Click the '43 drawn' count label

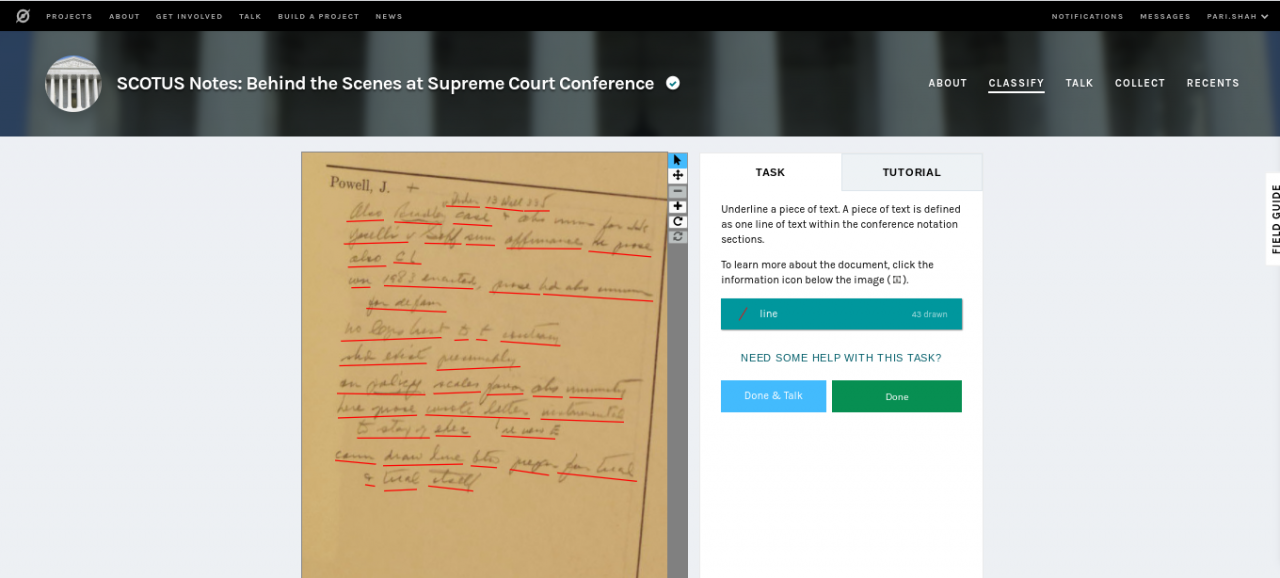pyautogui.click(x=929, y=314)
